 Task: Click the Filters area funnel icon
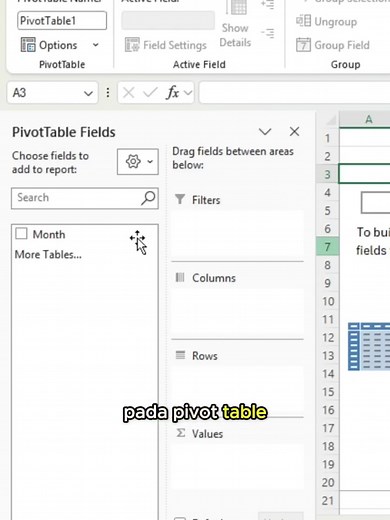point(180,199)
